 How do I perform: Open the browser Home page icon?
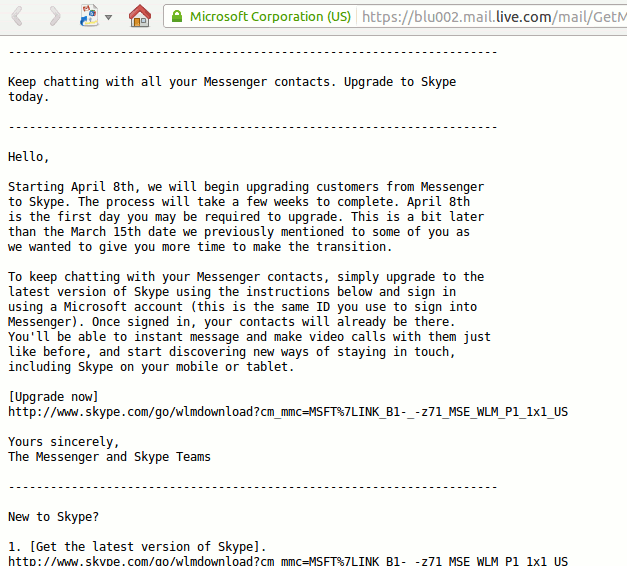141,16
